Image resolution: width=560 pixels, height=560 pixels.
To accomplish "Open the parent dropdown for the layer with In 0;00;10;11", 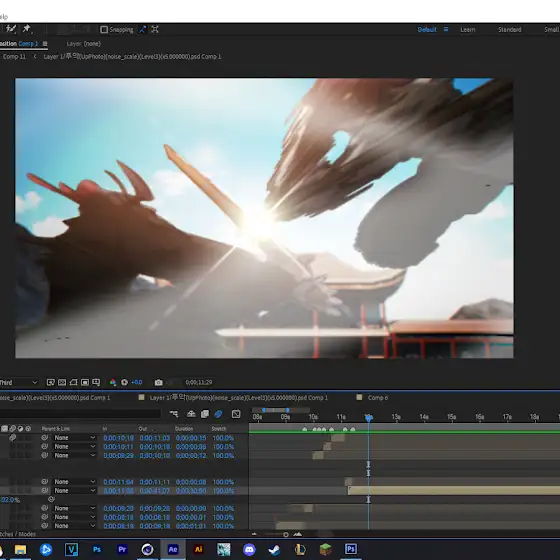I will click(x=74, y=447).
